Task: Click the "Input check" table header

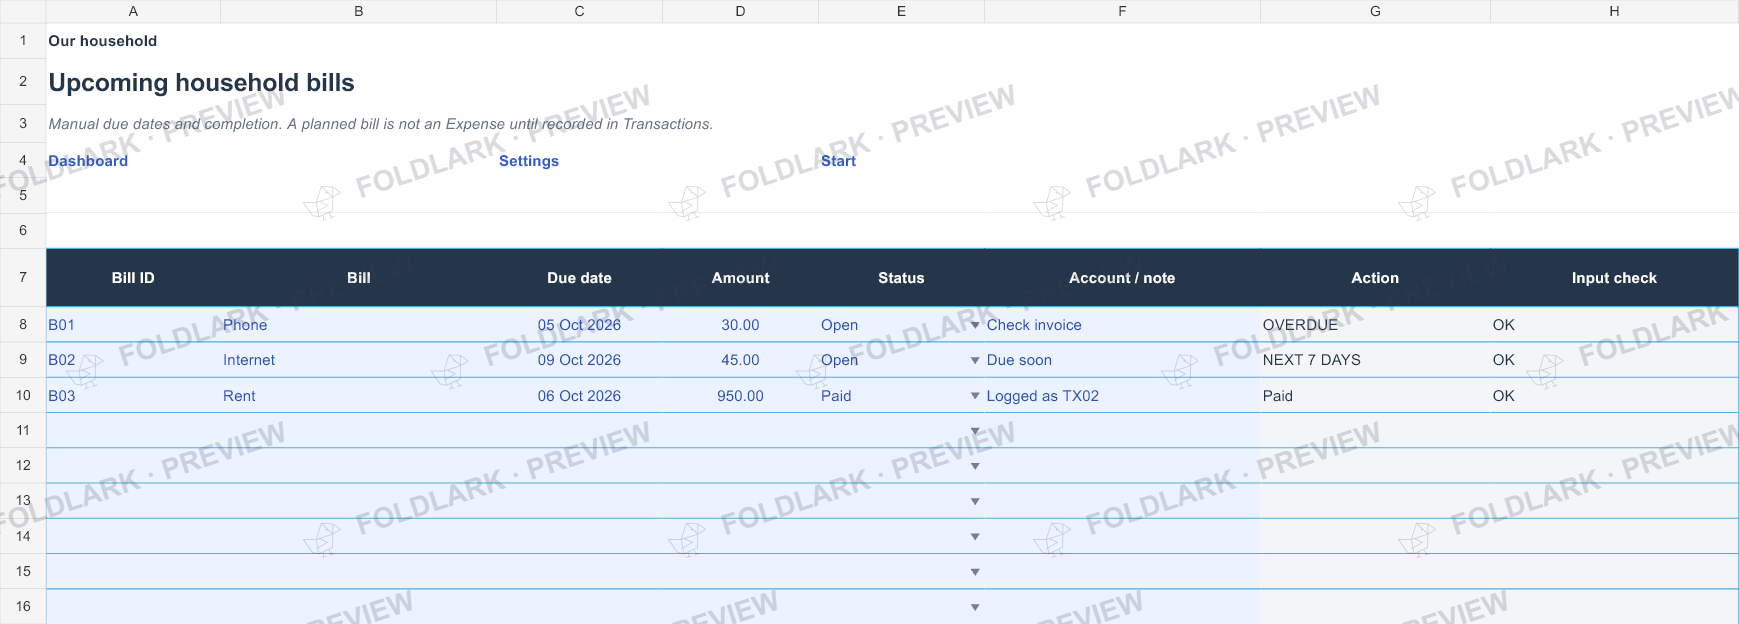Action: [x=1614, y=278]
